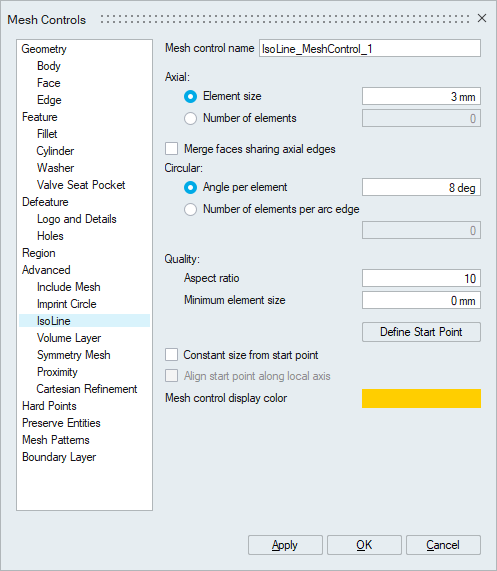Apply the mesh control settings

point(285,545)
